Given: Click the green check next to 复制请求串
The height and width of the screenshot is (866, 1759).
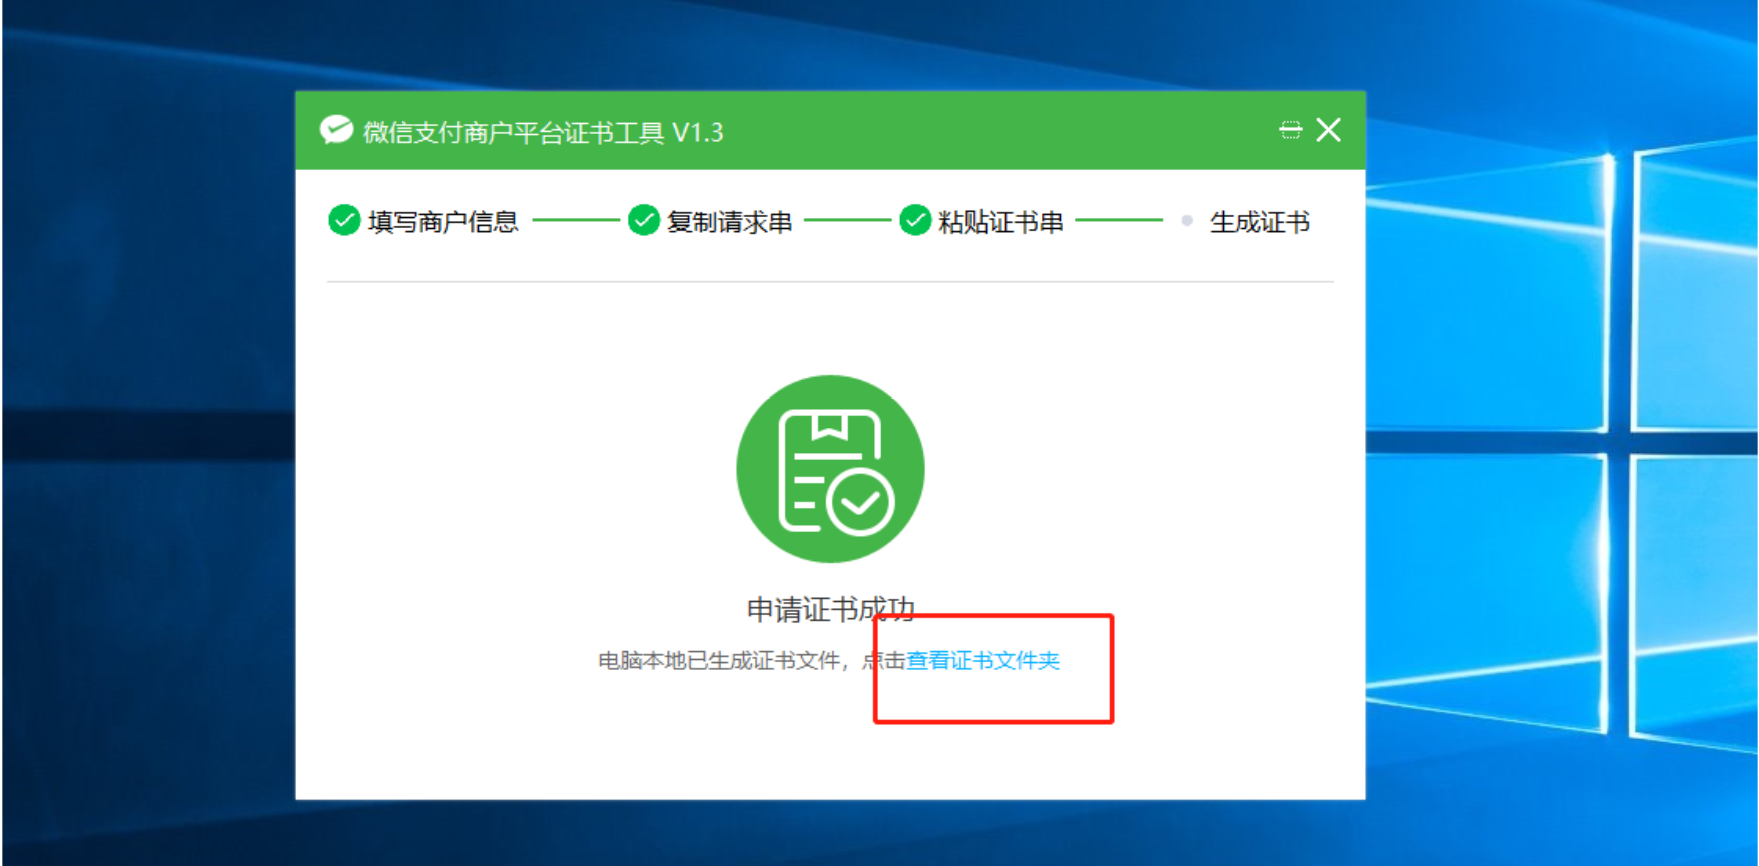Looking at the screenshot, I should [644, 220].
